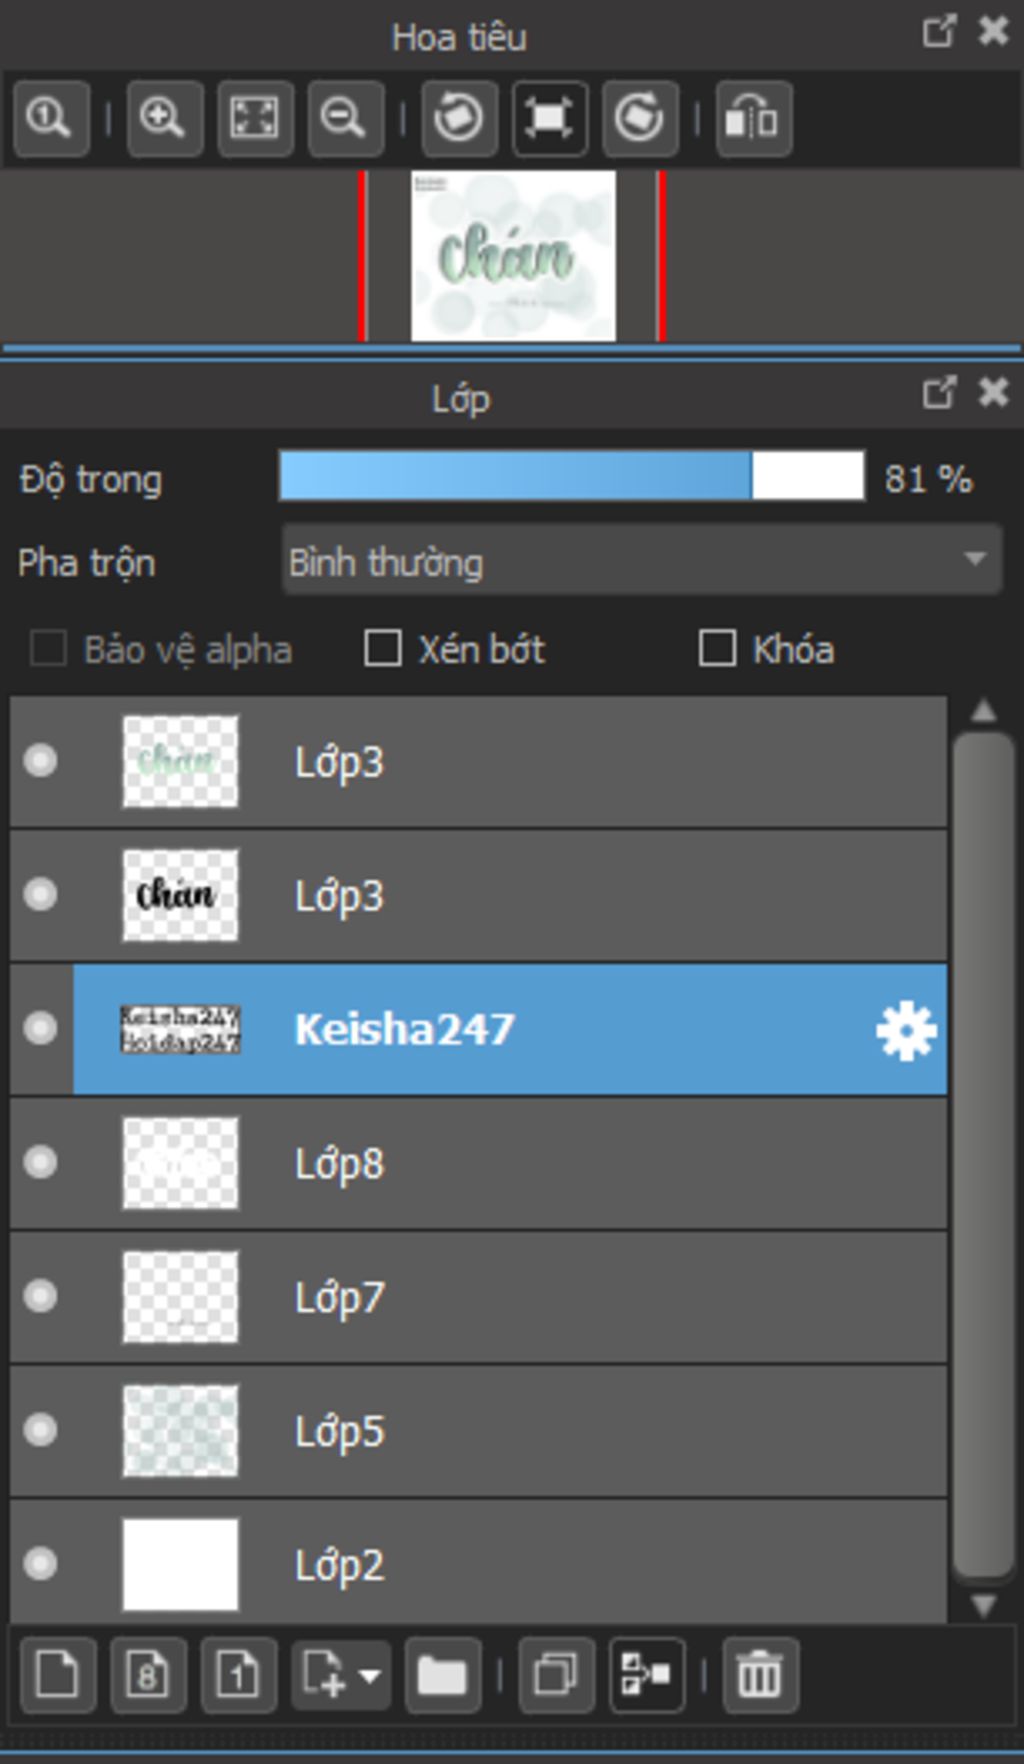The width and height of the screenshot is (1024, 1764).
Task: Hide the Lớp5 layer visibility
Action: tap(41, 1430)
